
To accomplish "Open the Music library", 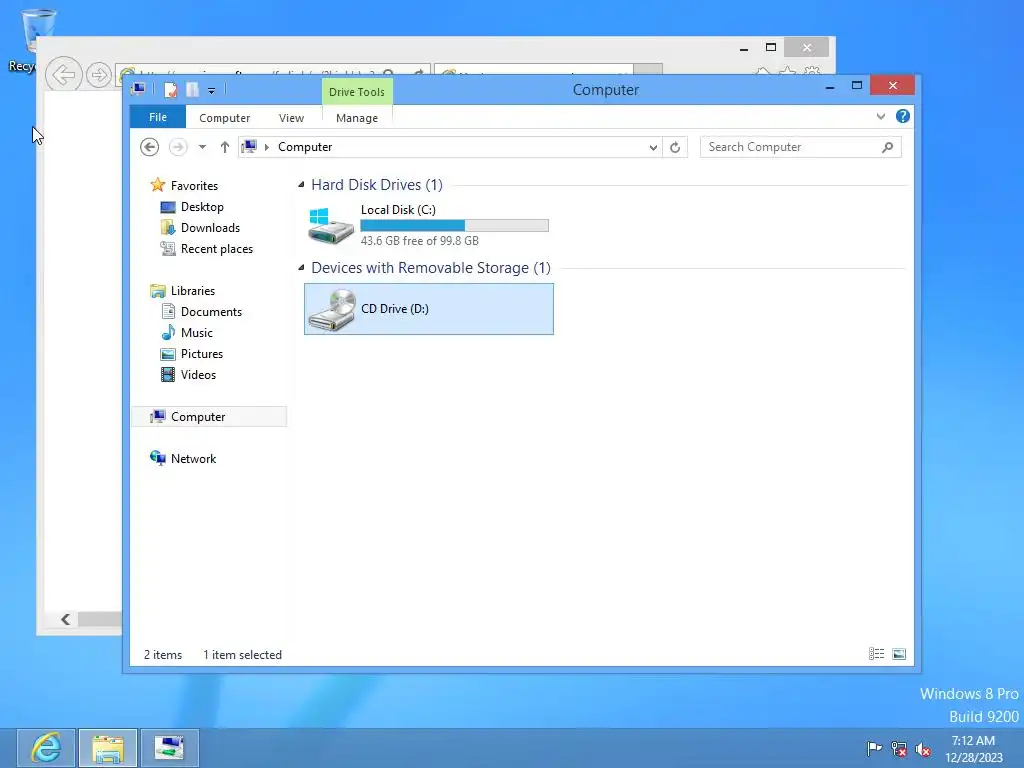I will click(197, 333).
